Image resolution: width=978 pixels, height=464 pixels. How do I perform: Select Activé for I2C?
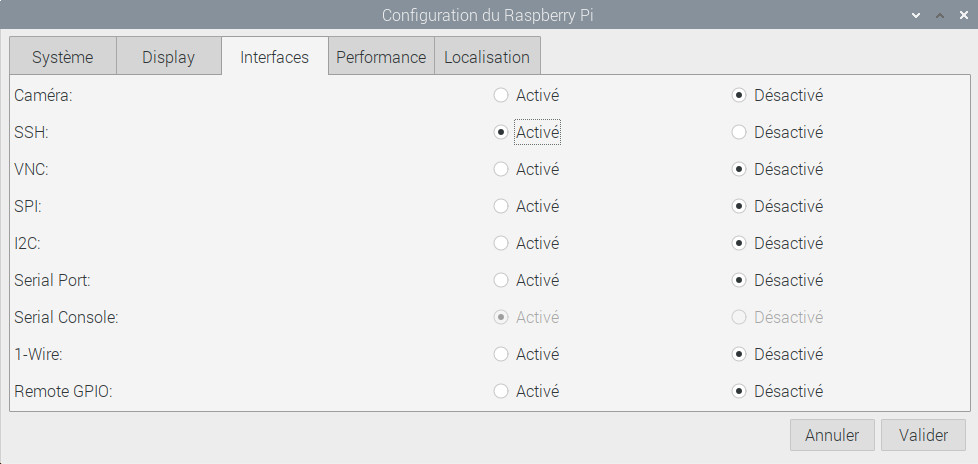501,243
